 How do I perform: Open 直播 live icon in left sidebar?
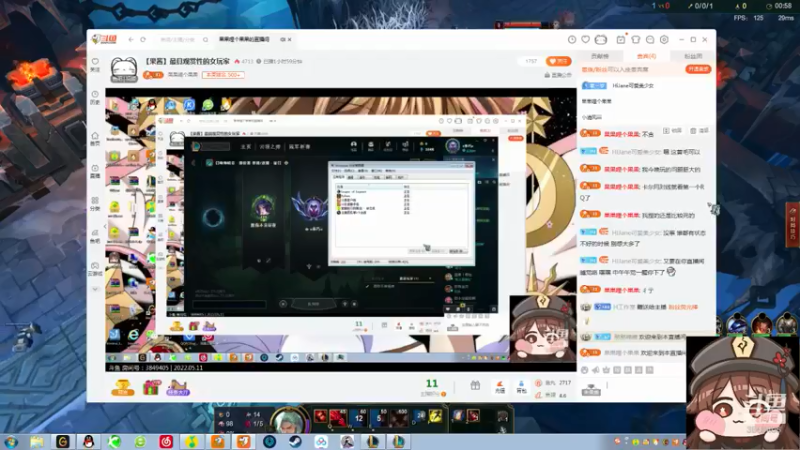[95, 171]
